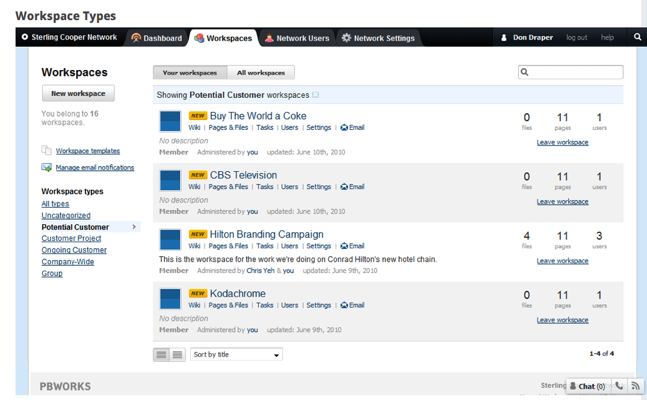This screenshot has height=400, width=647.
Task: Filter by Customer Project type
Action: 71,238
